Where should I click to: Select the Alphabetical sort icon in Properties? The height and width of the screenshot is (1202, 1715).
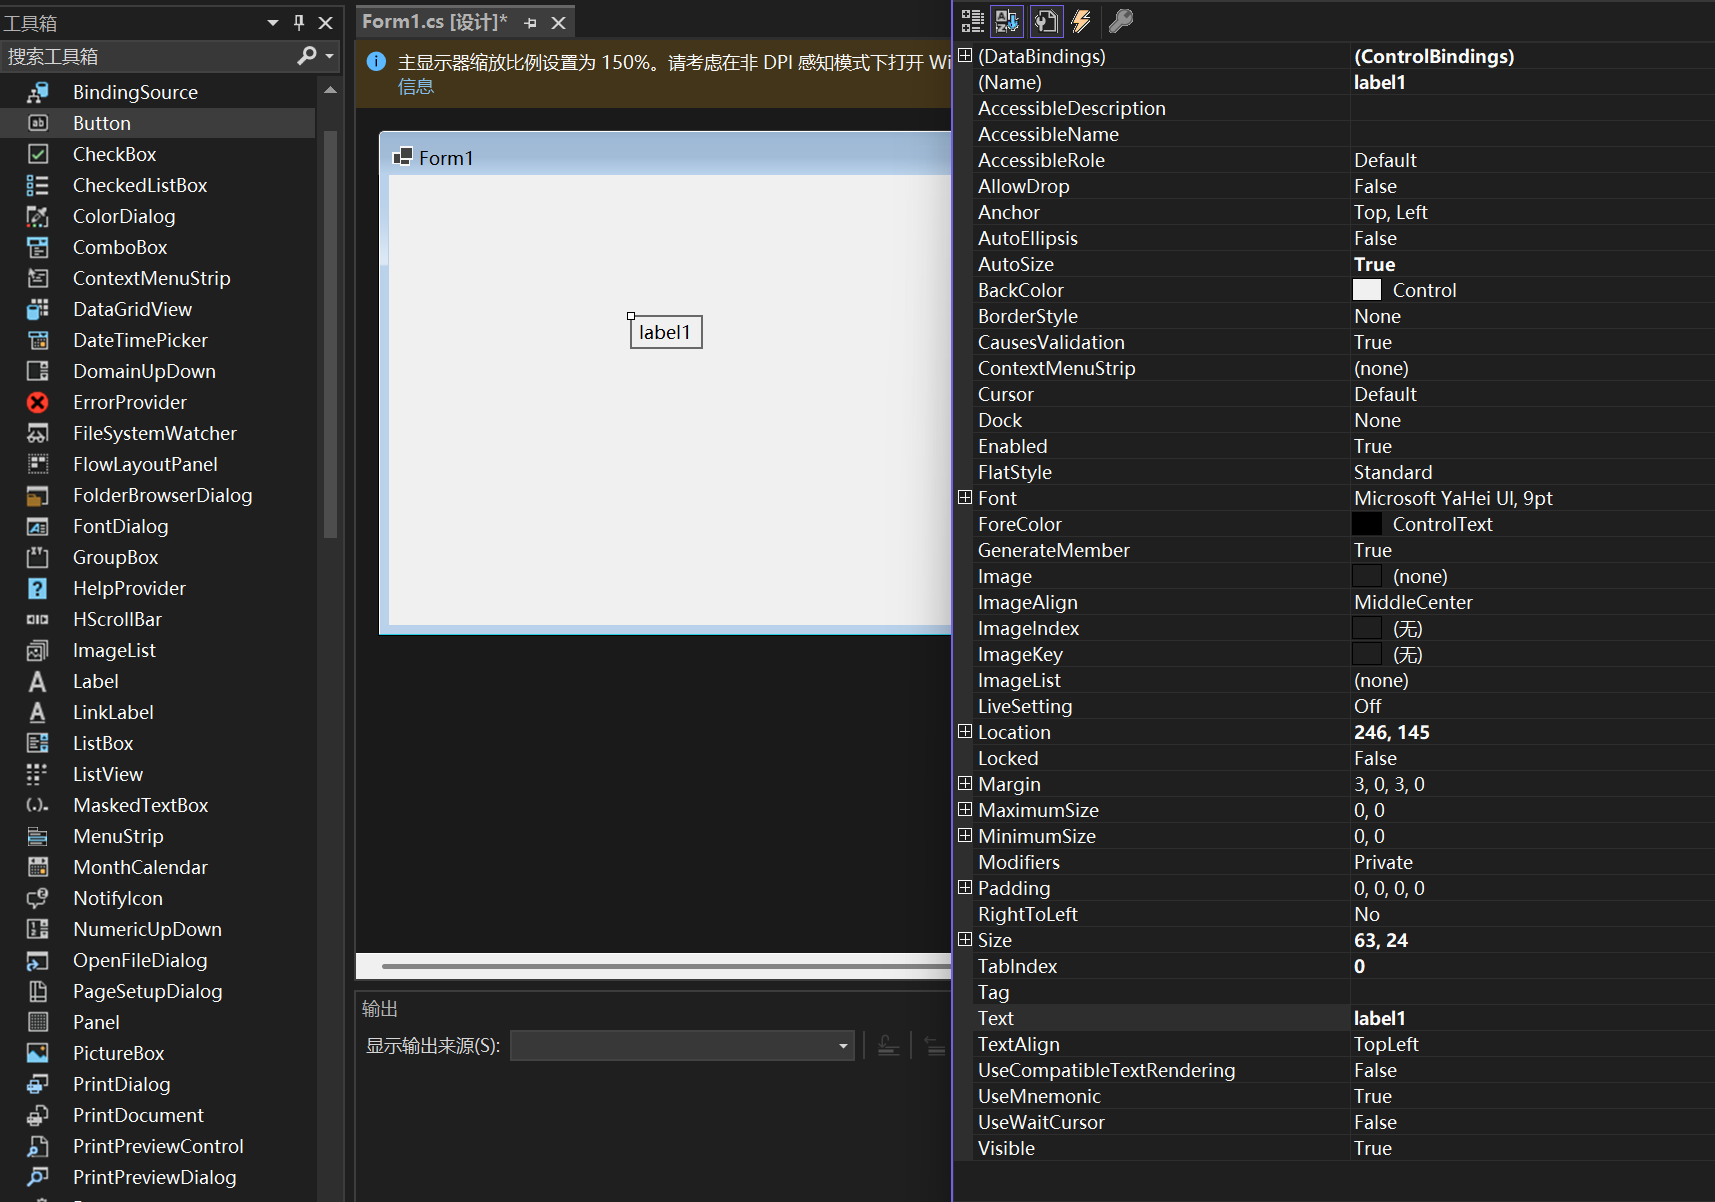(x=1006, y=21)
